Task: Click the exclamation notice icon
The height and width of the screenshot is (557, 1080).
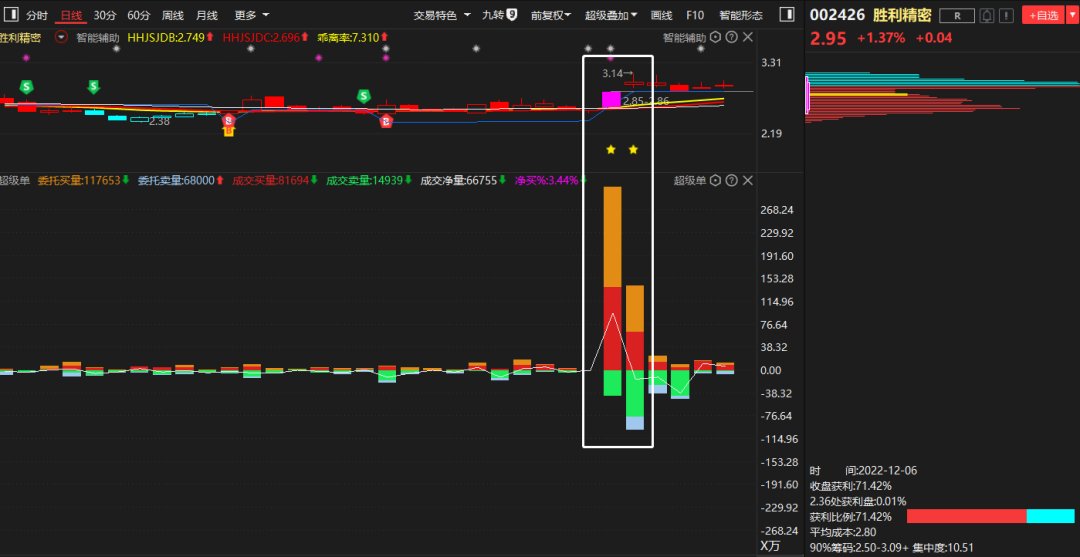Action: tap(1006, 16)
